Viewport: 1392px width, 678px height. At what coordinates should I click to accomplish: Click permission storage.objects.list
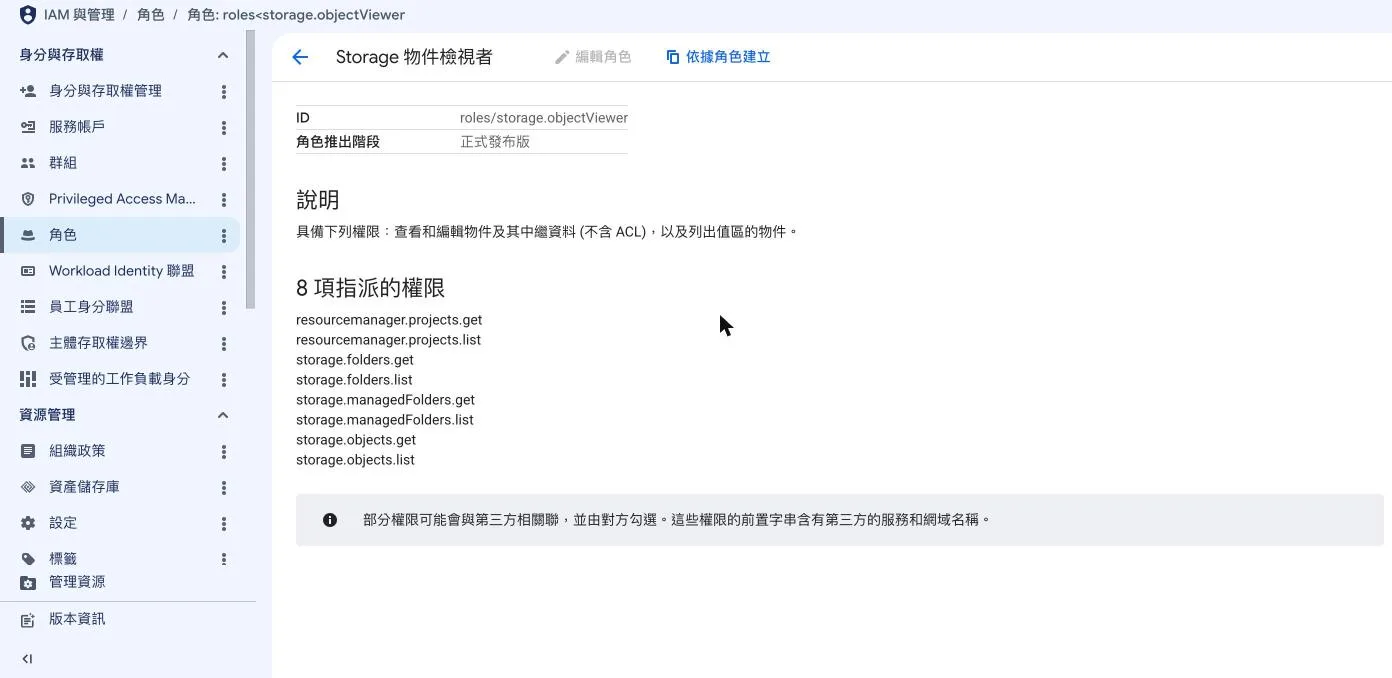pyautogui.click(x=355, y=460)
